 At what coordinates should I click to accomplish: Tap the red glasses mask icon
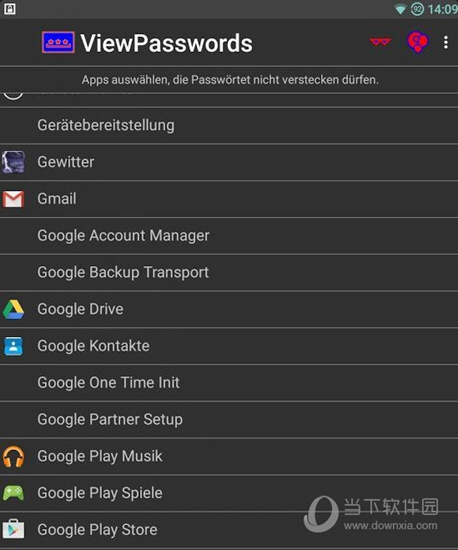click(380, 42)
